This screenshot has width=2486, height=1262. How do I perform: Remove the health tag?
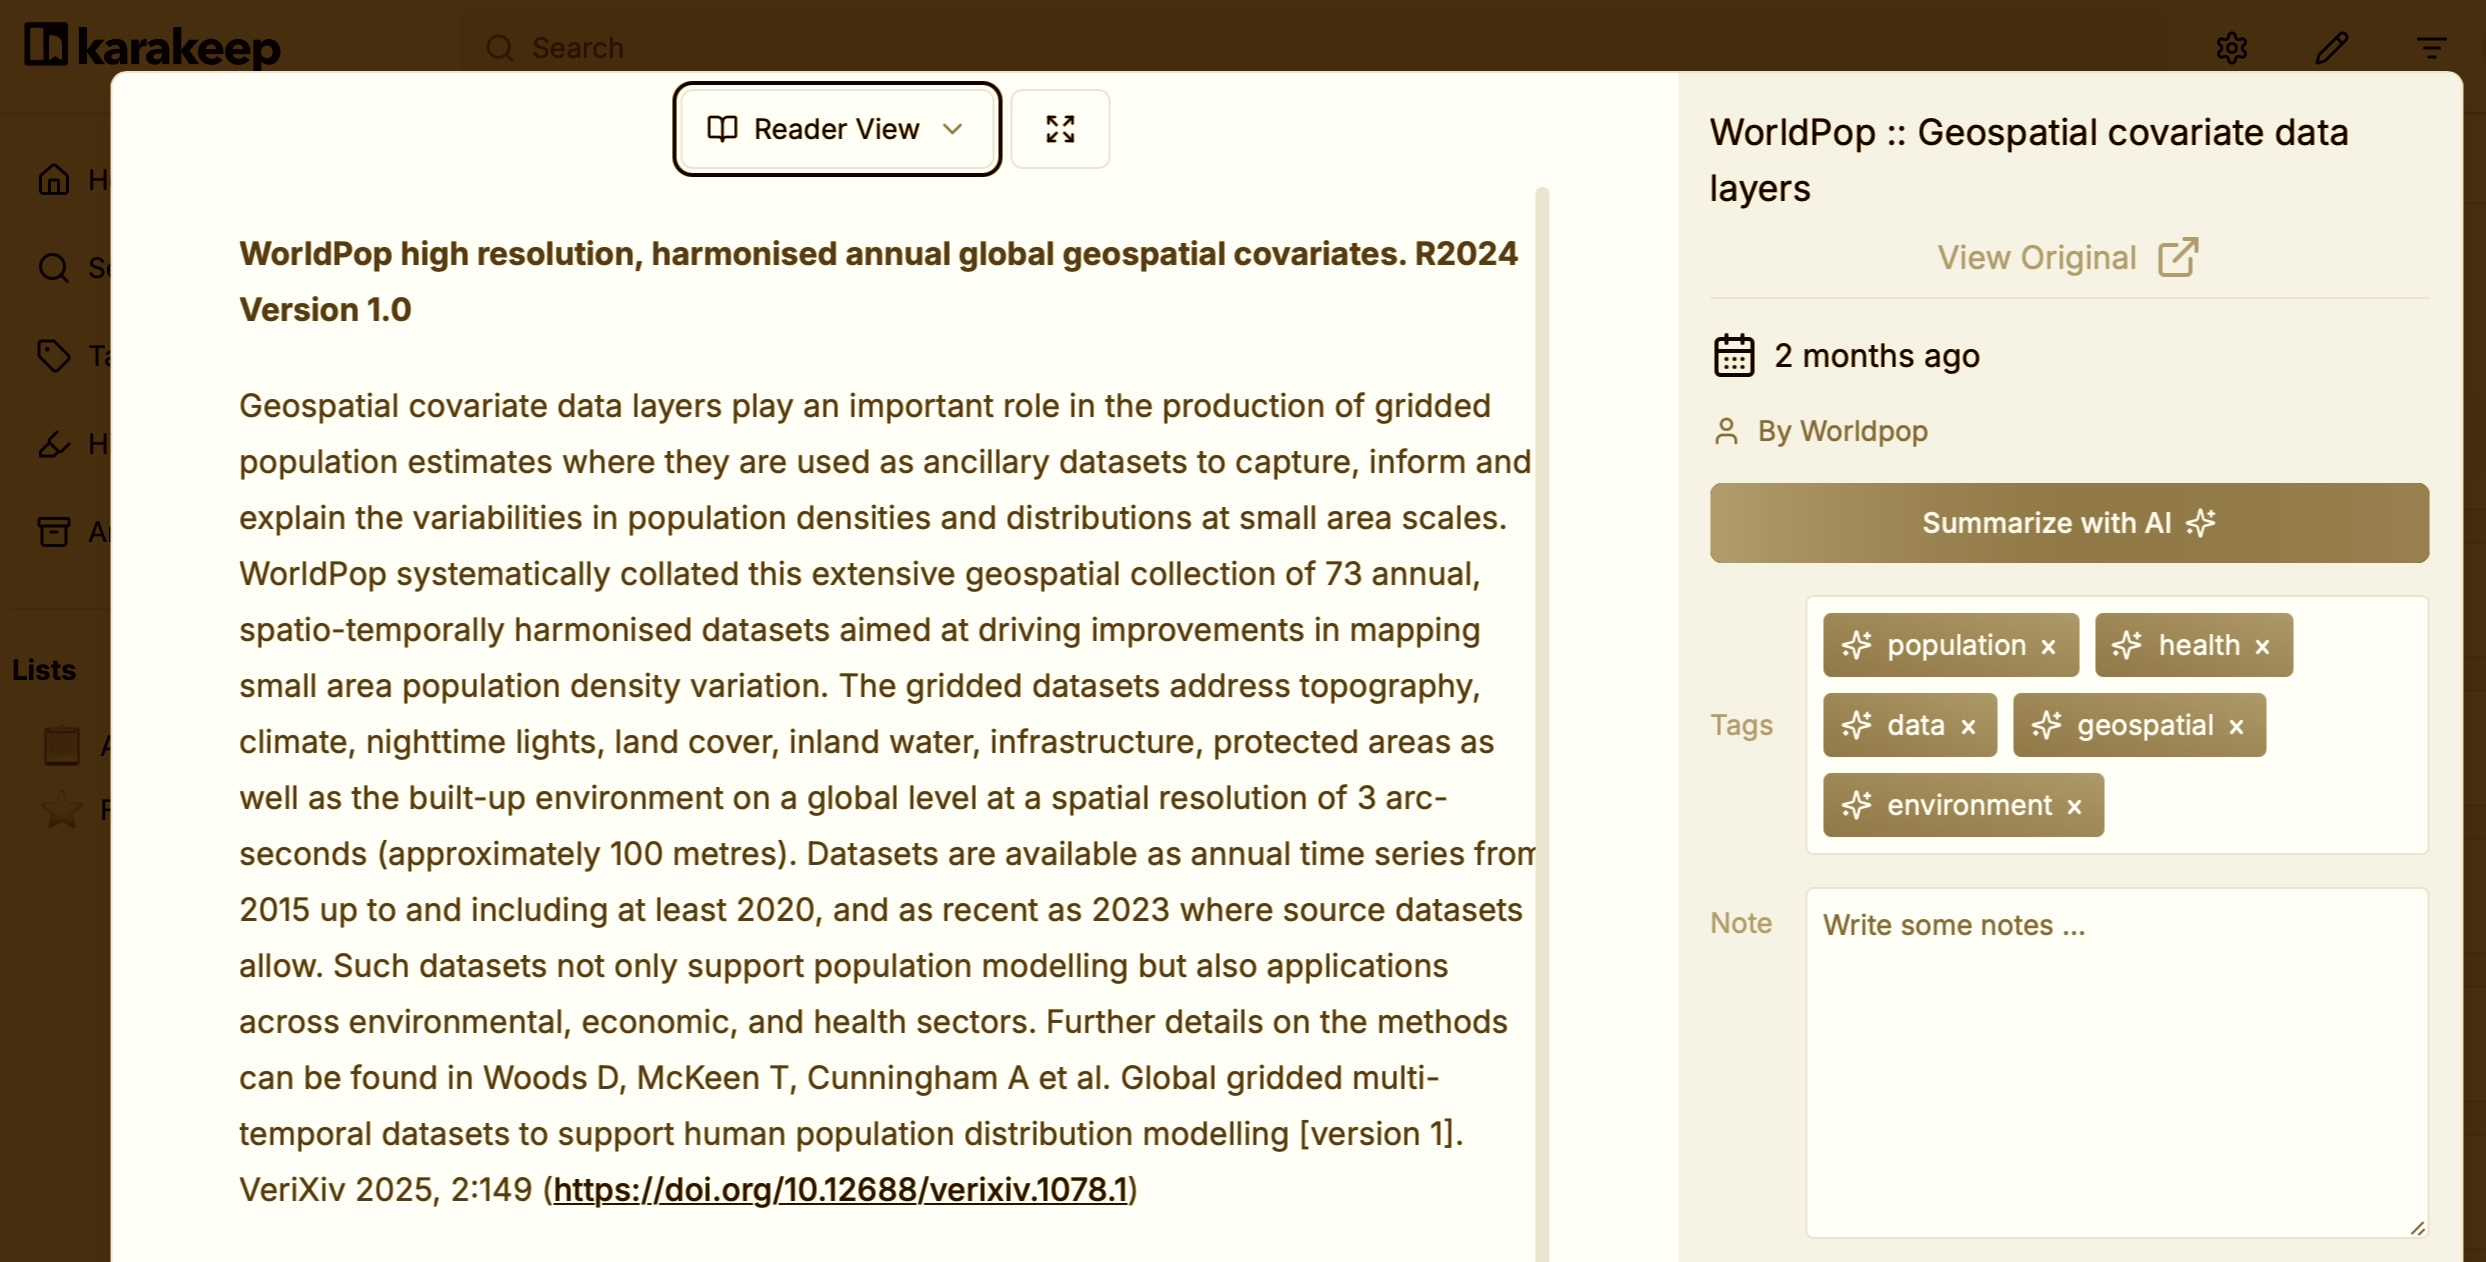tap(2263, 647)
